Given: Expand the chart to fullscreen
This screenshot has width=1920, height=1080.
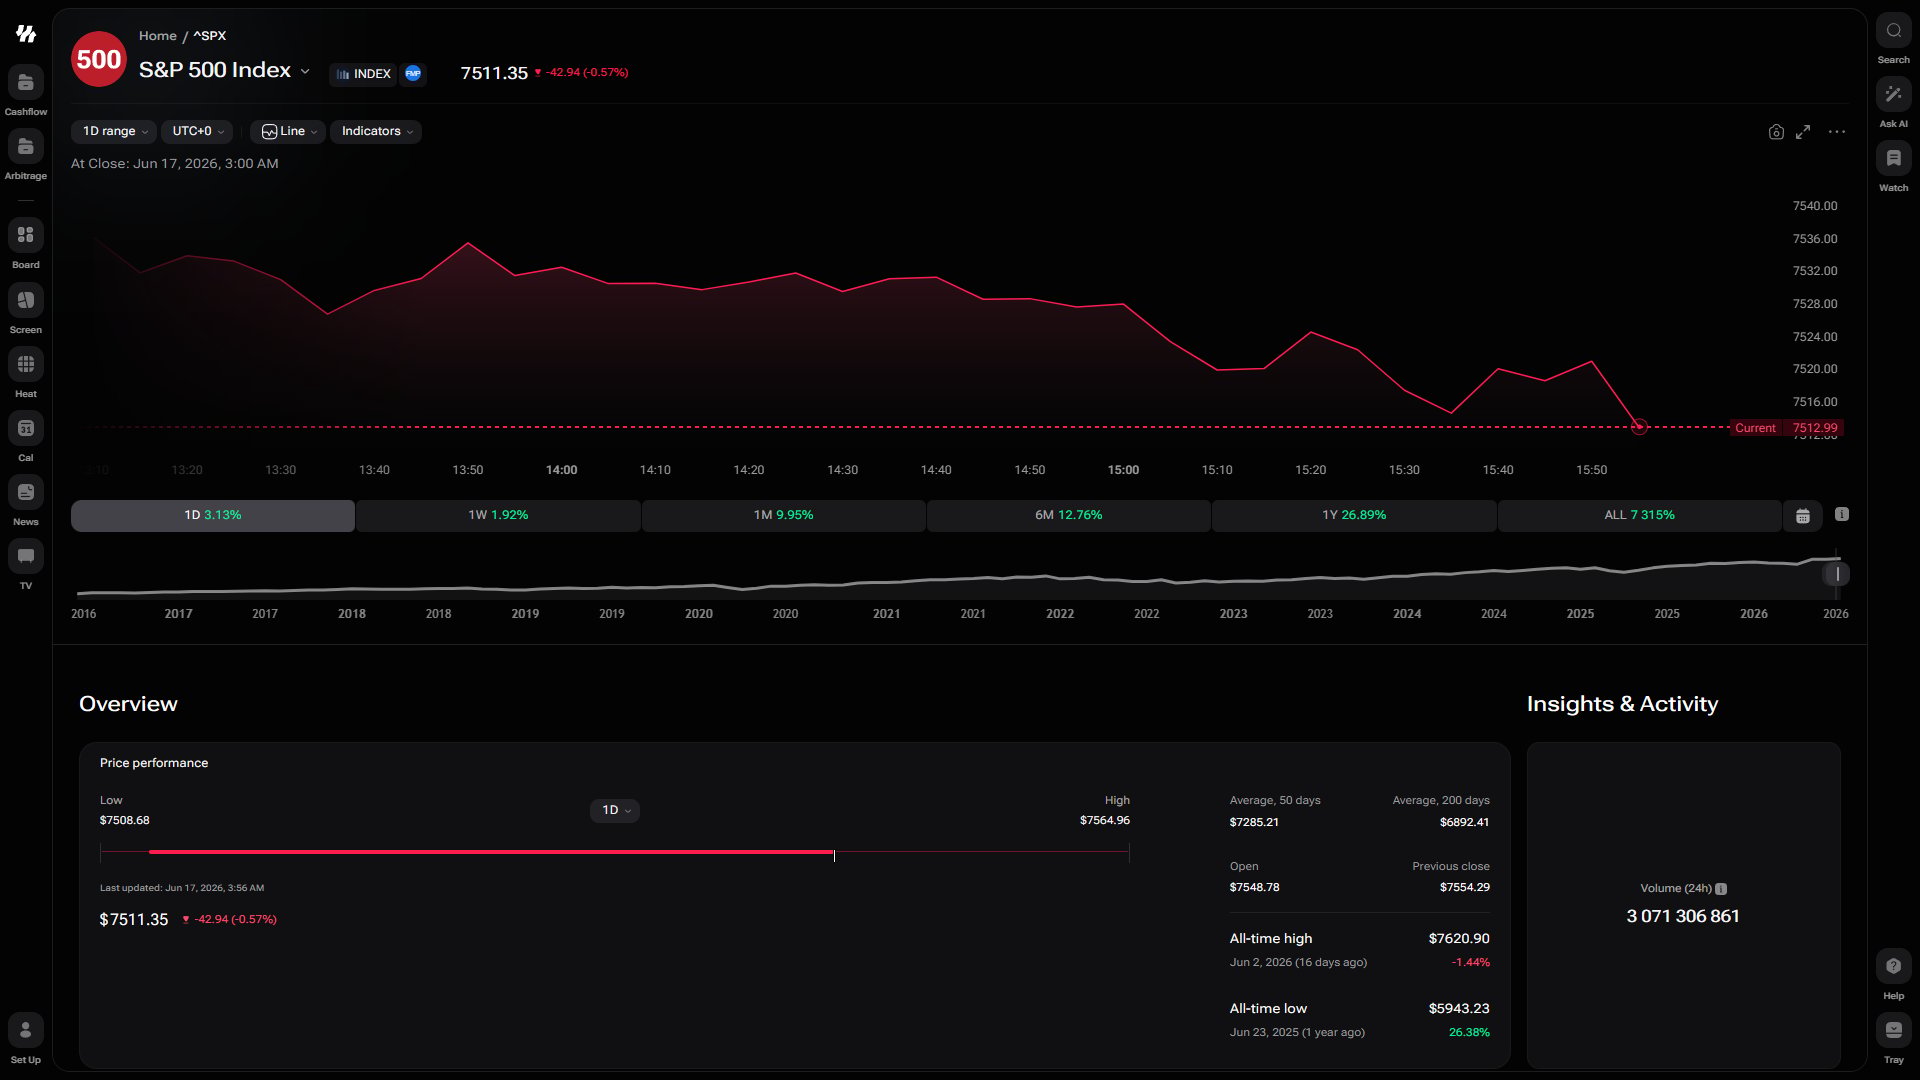Looking at the screenshot, I should tap(1803, 132).
